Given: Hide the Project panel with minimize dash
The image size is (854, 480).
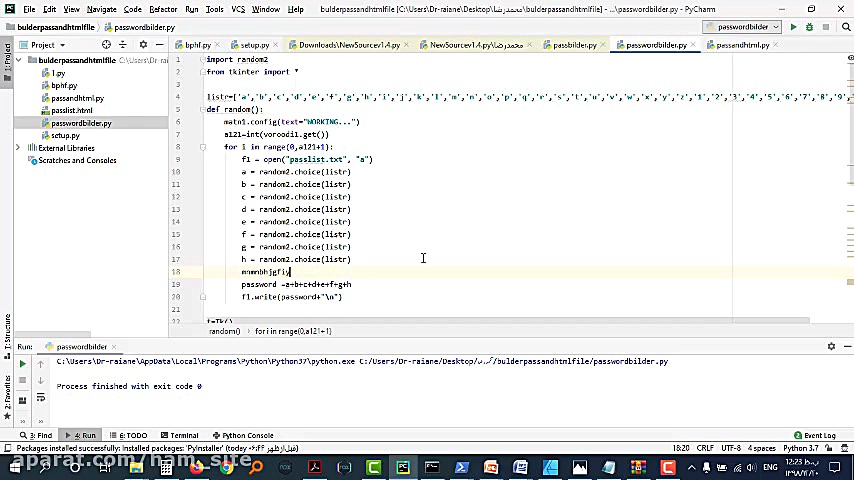Looking at the screenshot, I should 159,45.
